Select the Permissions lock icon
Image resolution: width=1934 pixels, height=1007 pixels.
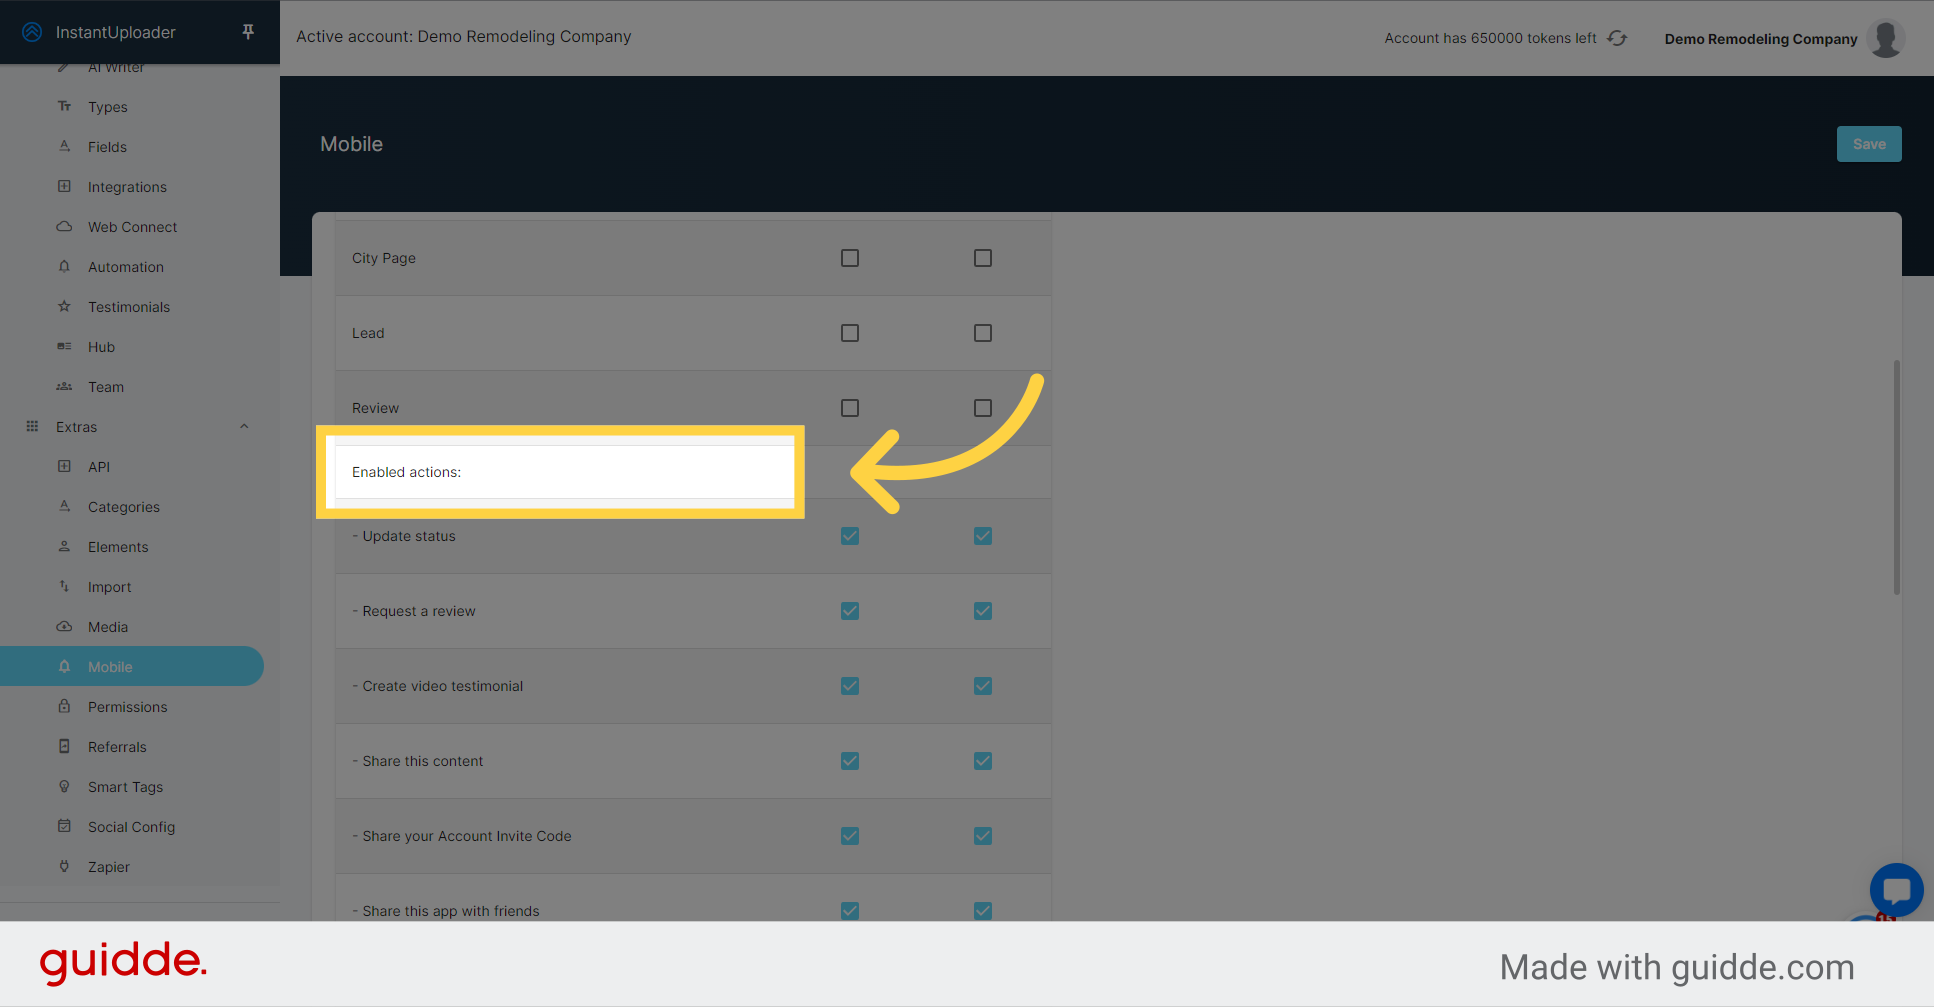point(64,706)
